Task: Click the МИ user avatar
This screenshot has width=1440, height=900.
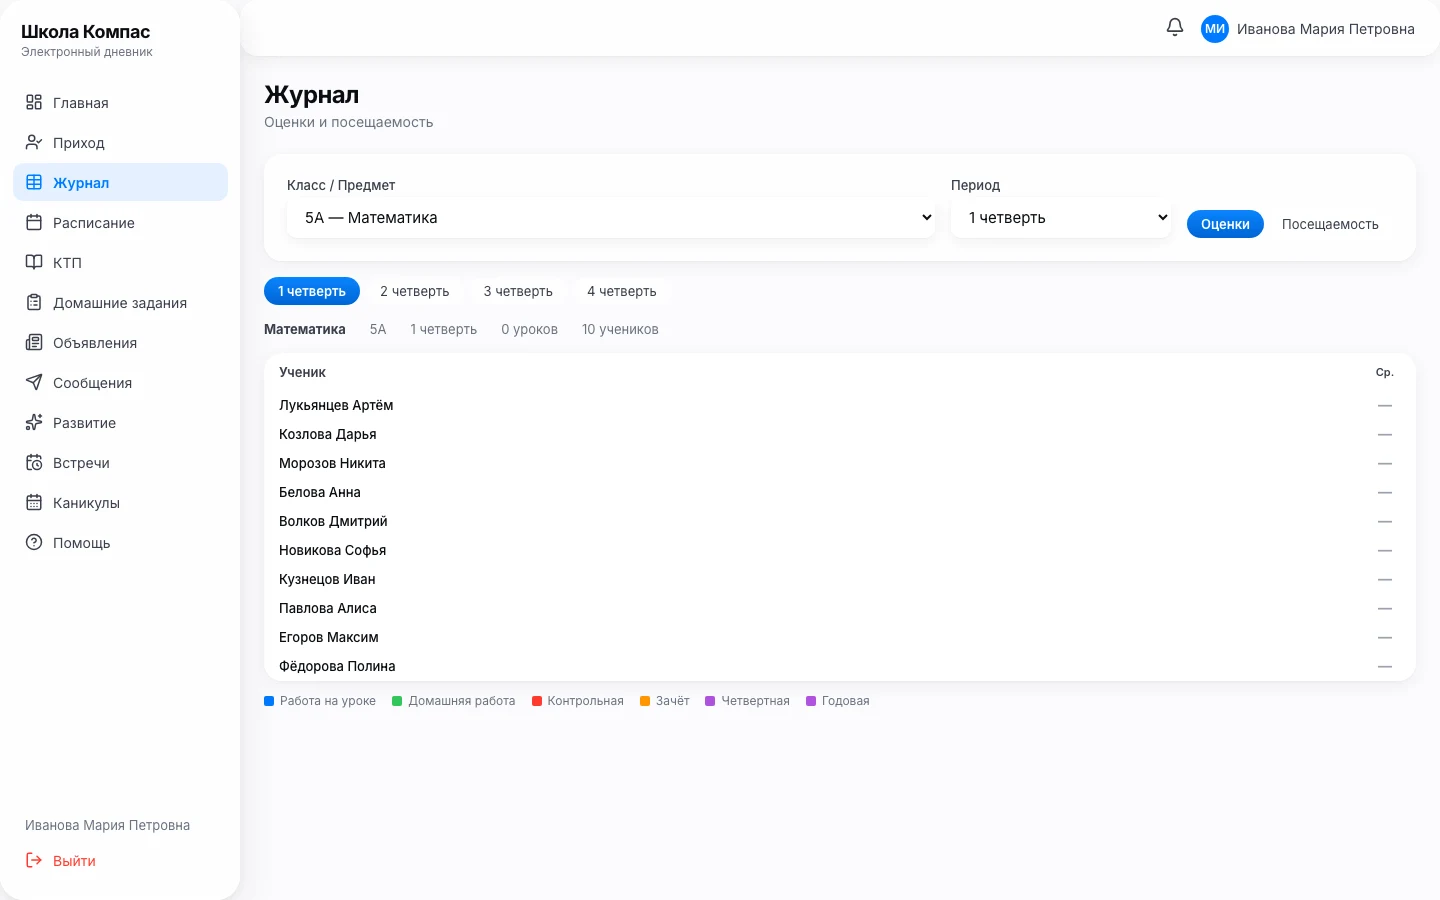Action: 1215,29
